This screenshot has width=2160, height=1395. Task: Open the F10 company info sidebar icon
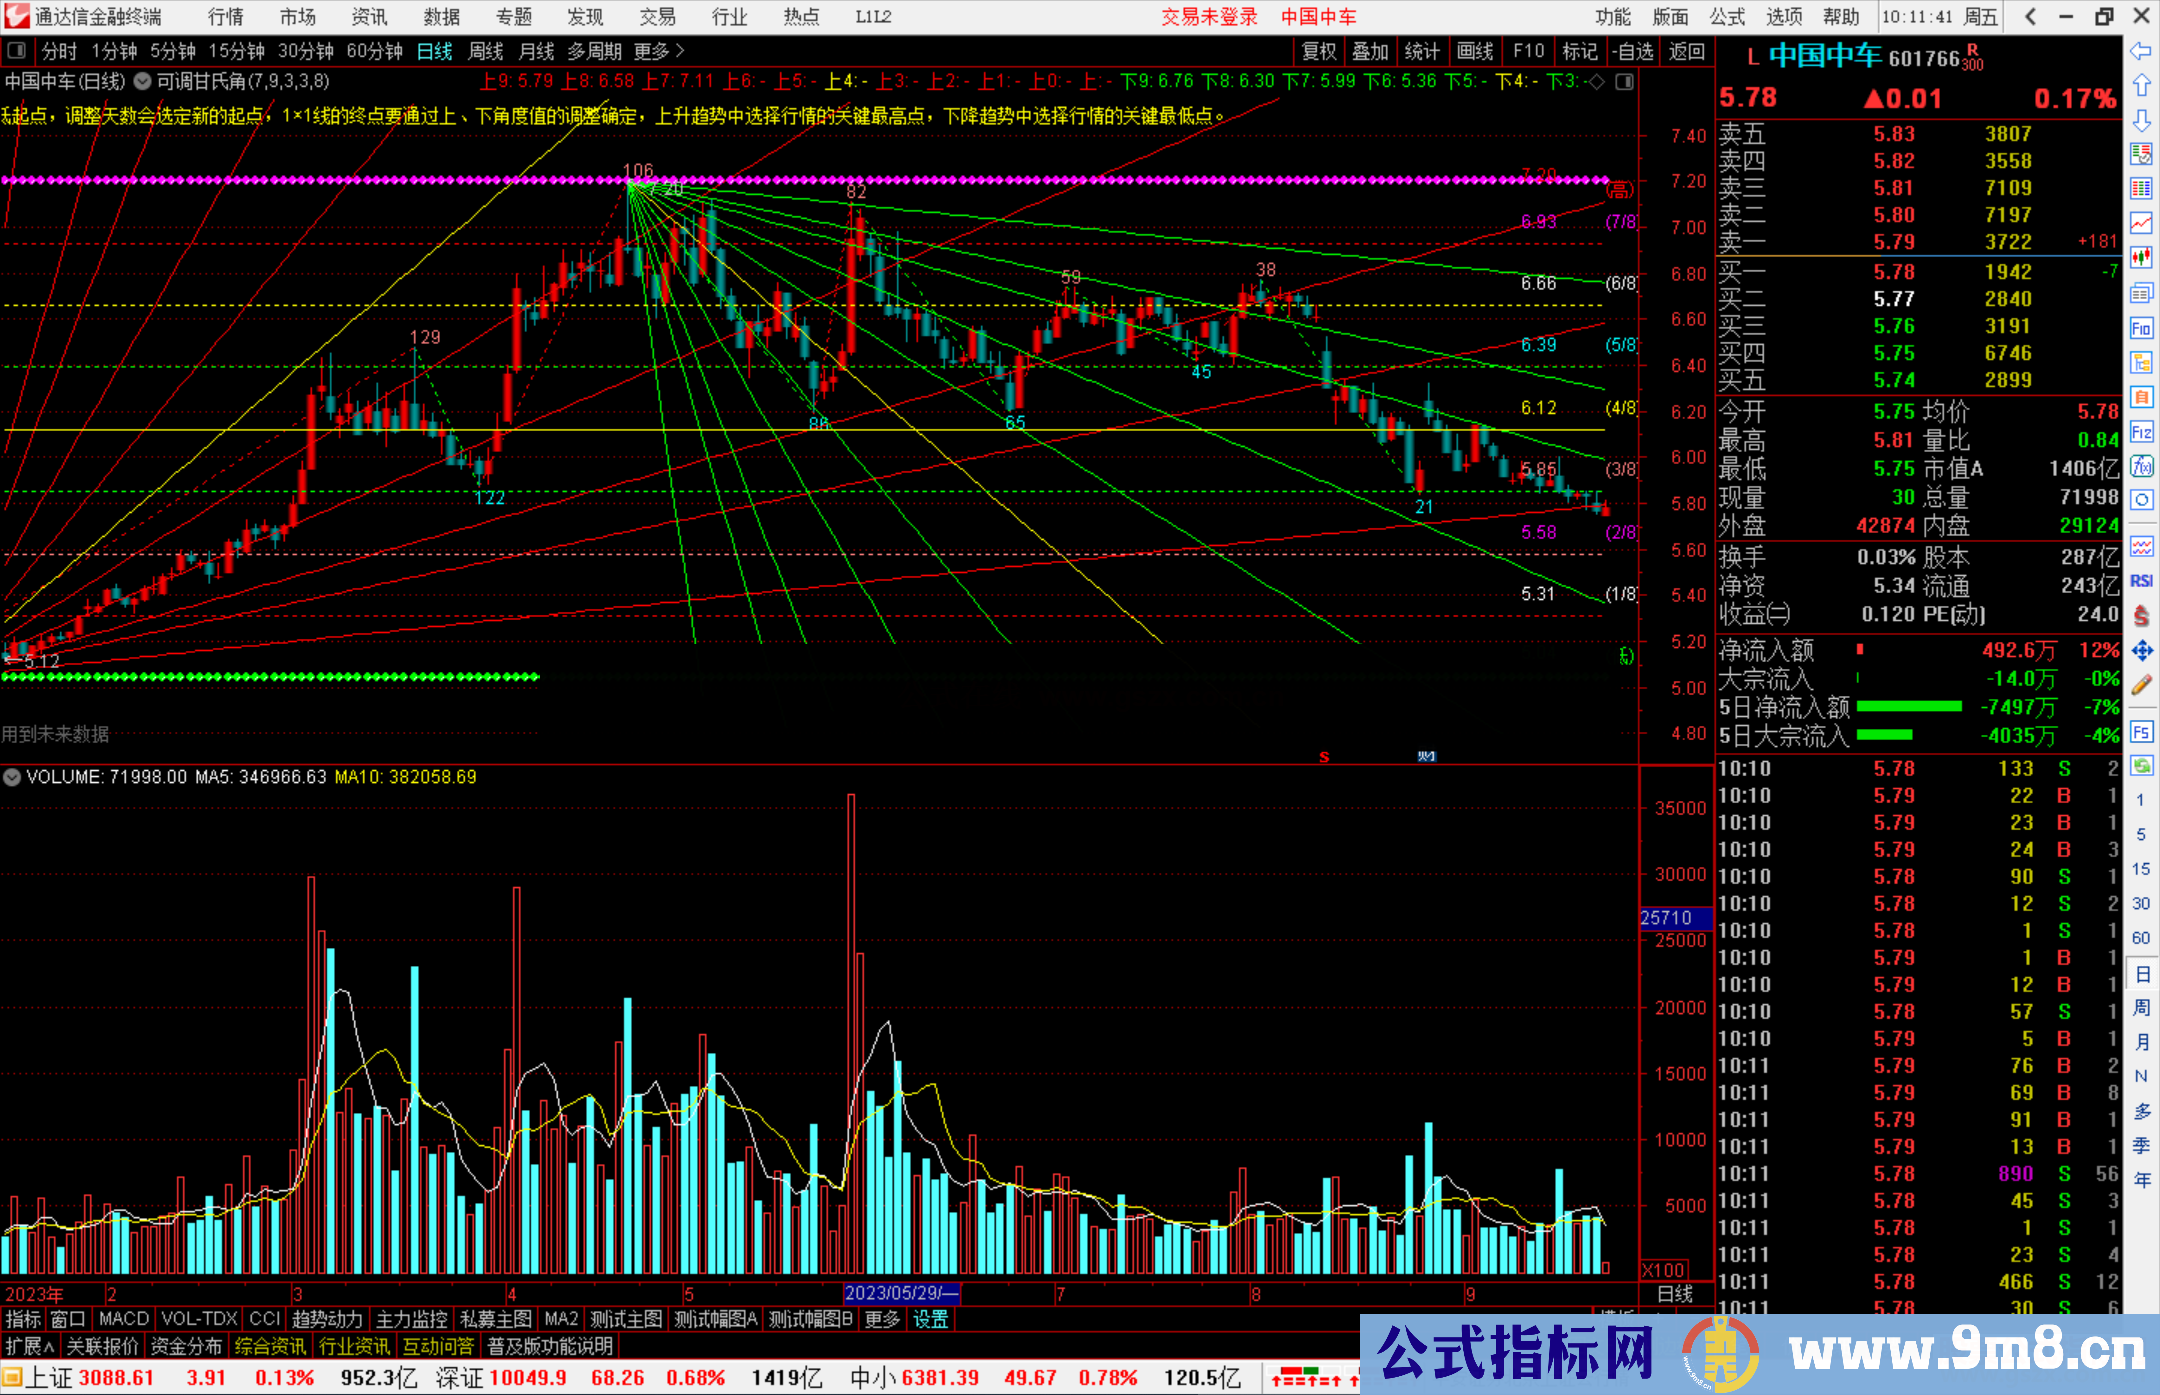pos(2141,328)
